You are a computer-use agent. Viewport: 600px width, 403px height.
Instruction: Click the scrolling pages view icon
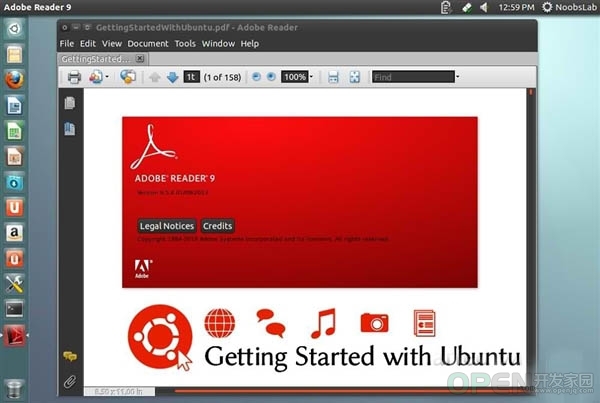333,77
